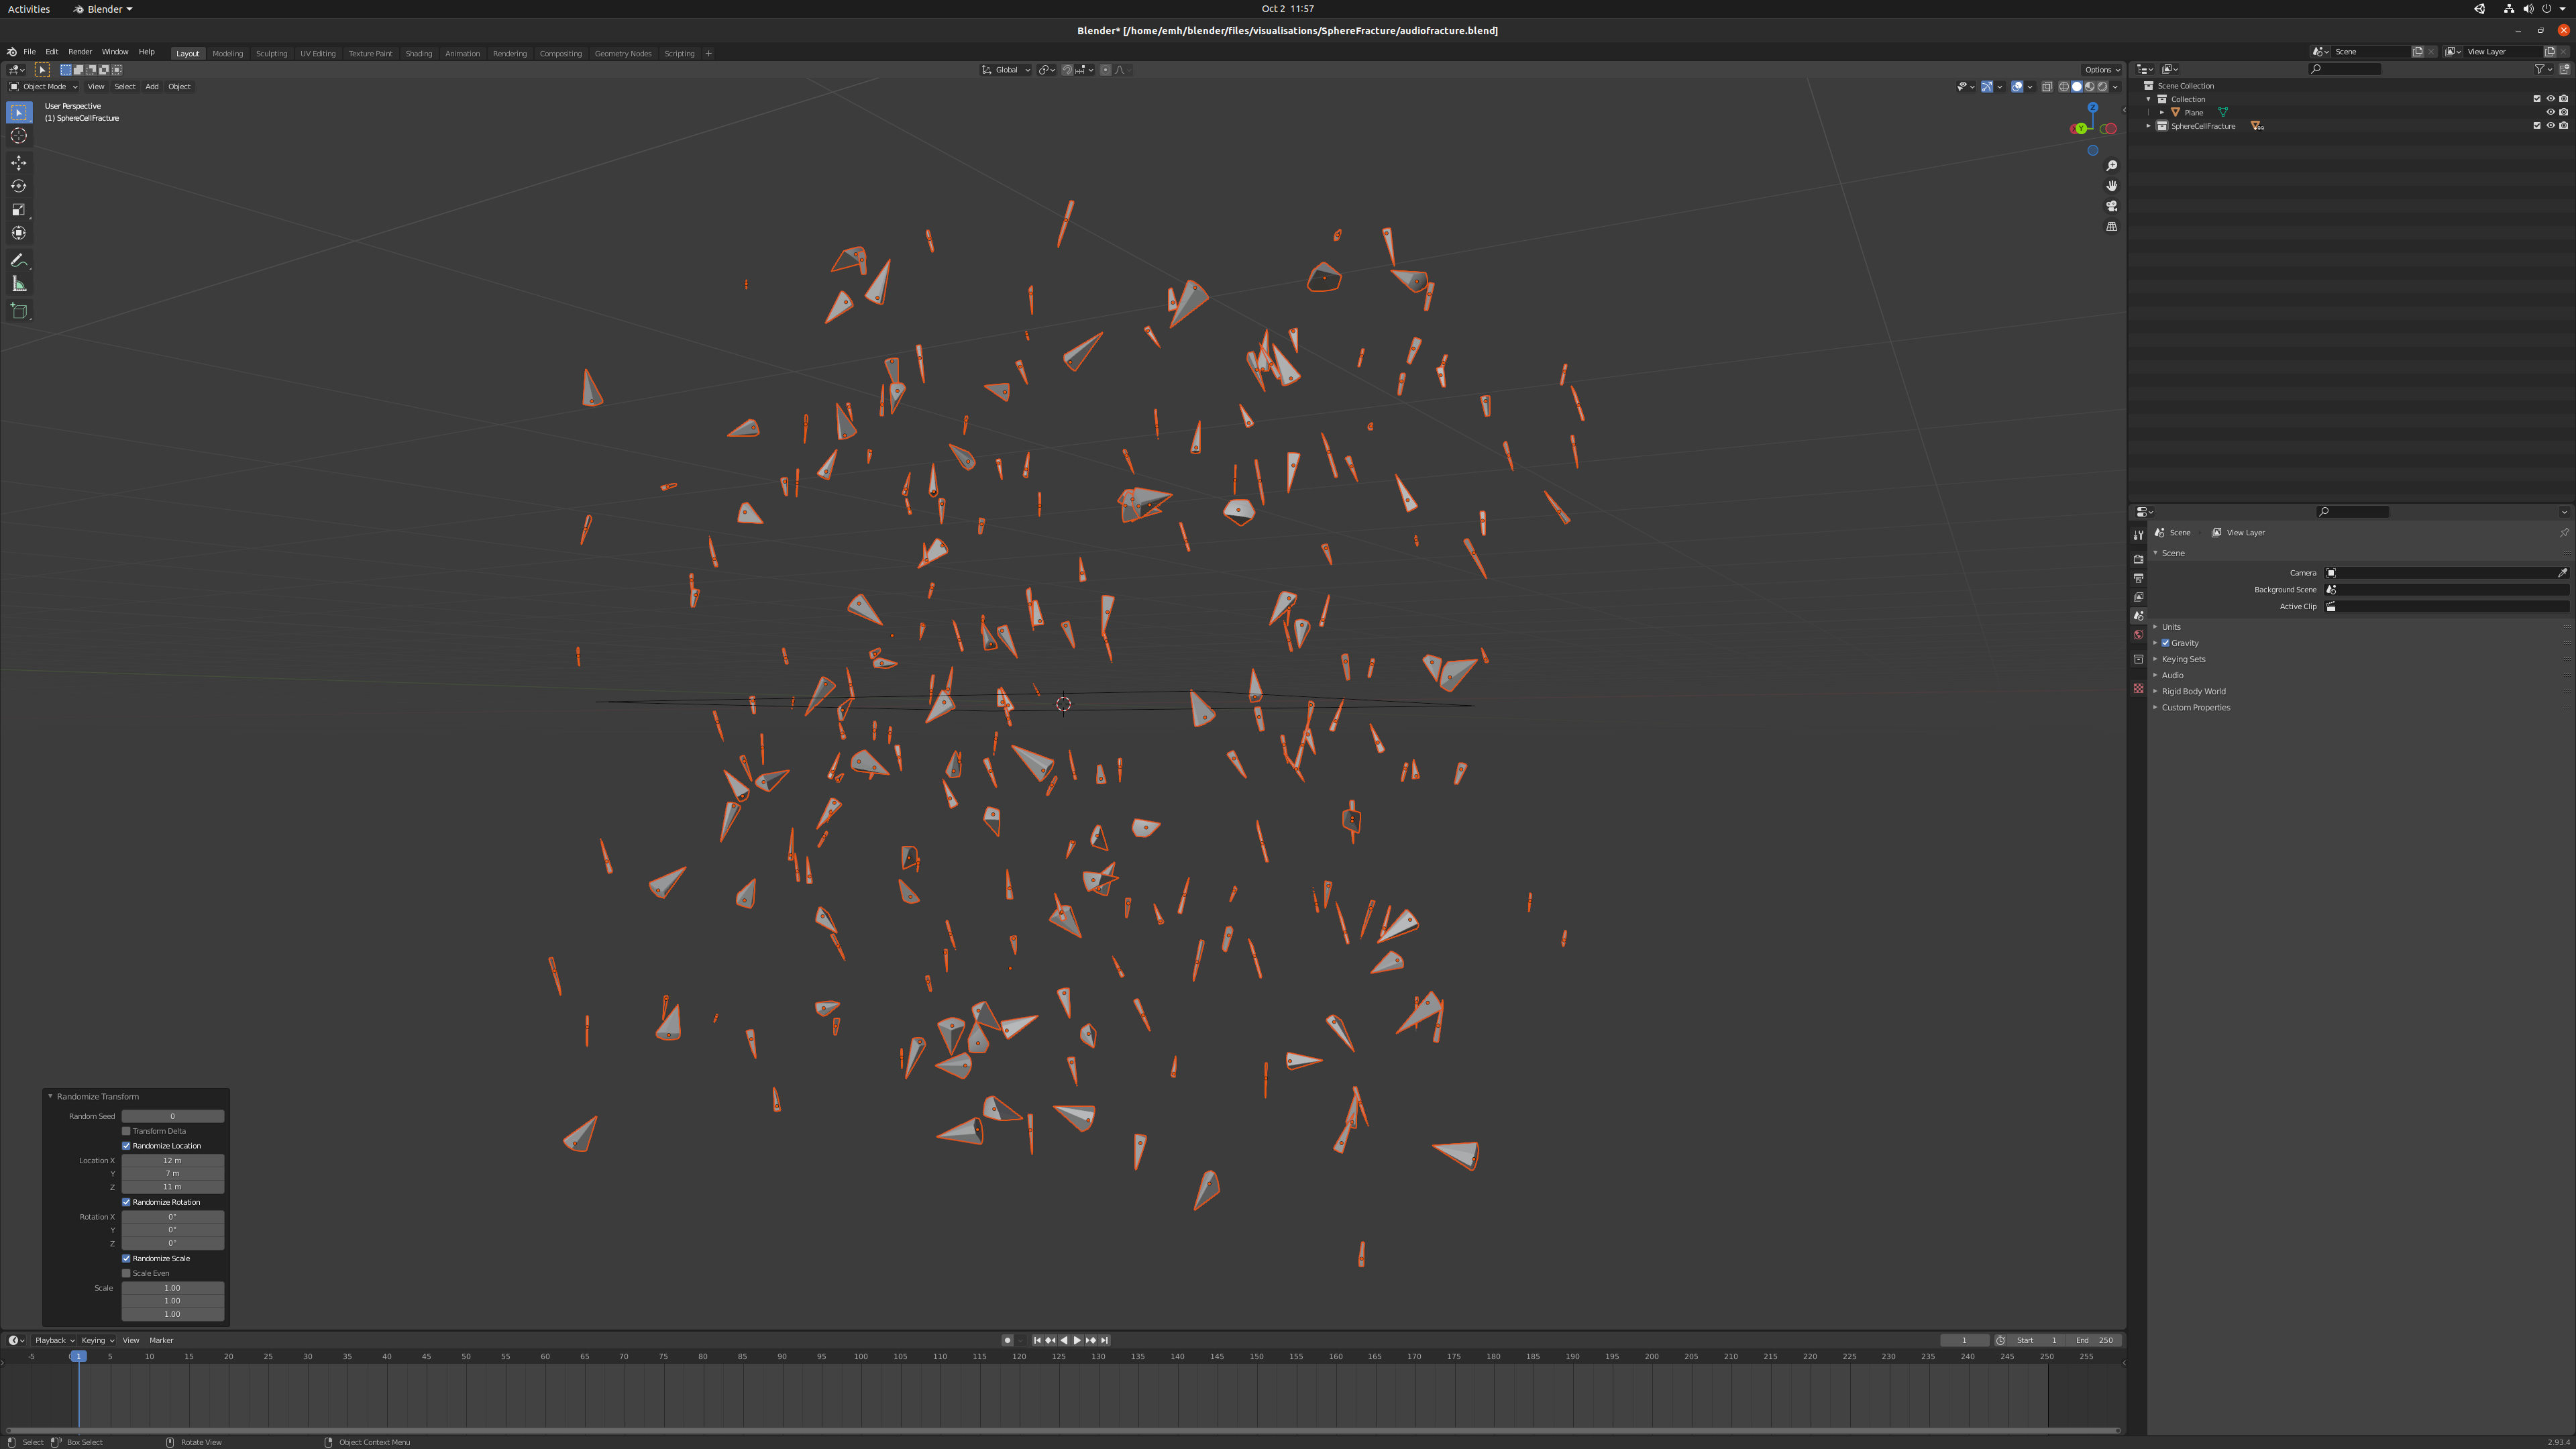This screenshot has height=1449, width=2576.
Task: Toggle viewport gizmos display
Action: click(x=1987, y=87)
